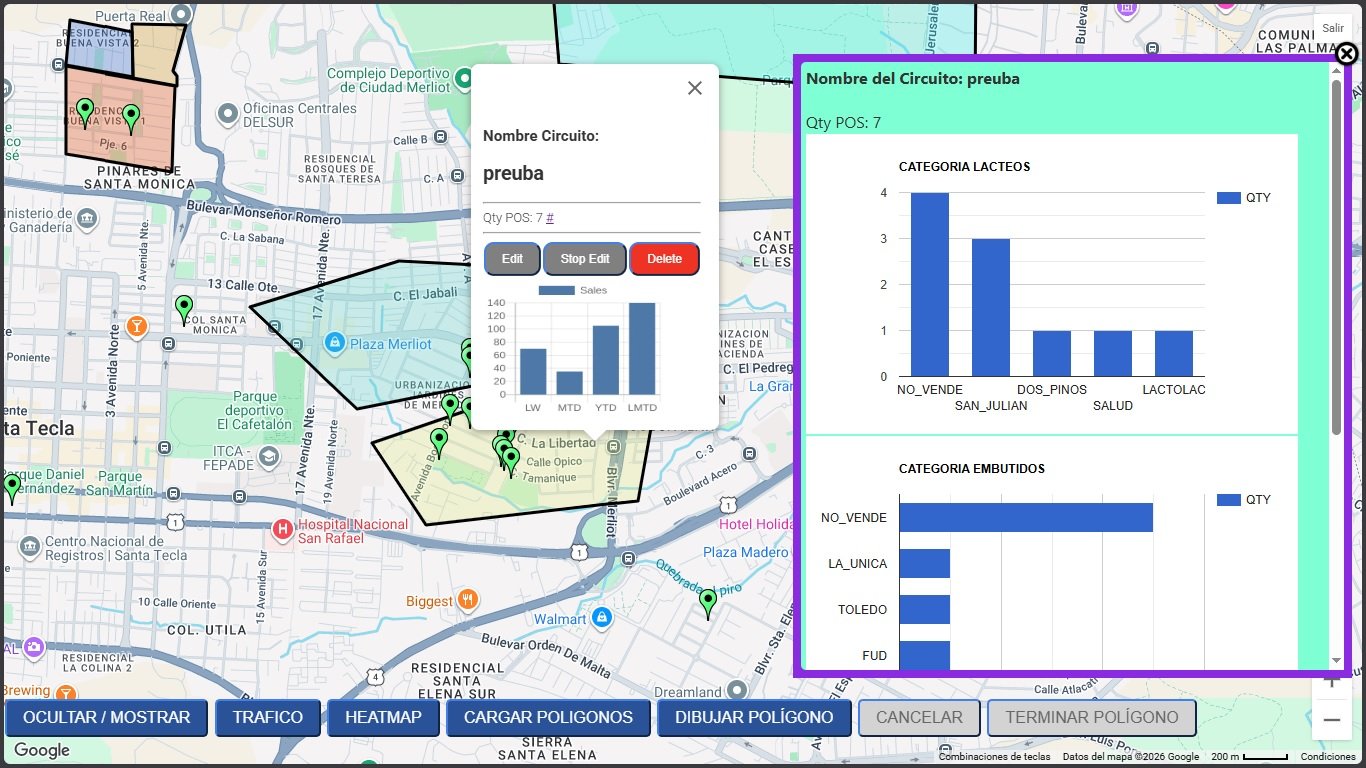Image resolution: width=1366 pixels, height=768 pixels.
Task: Toggle the HEATMAP layer
Action: (383, 717)
